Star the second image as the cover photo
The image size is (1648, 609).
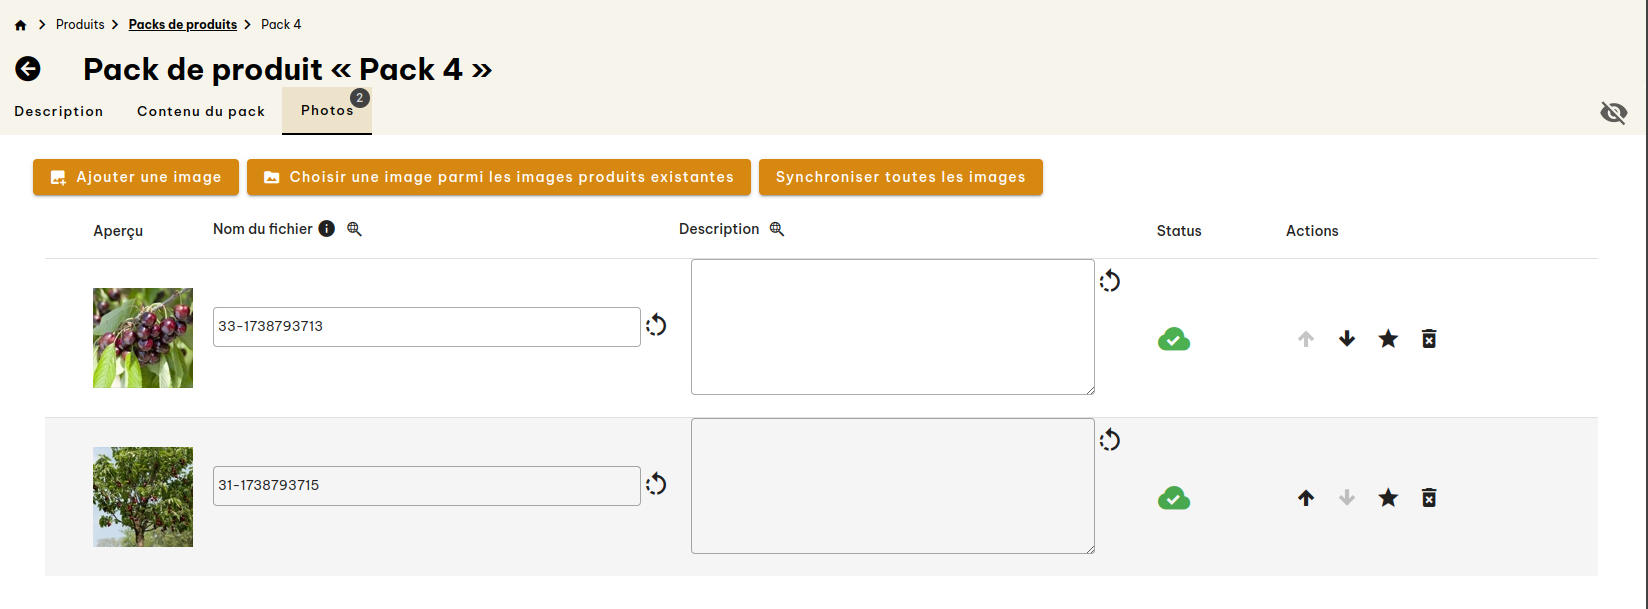[x=1388, y=497]
